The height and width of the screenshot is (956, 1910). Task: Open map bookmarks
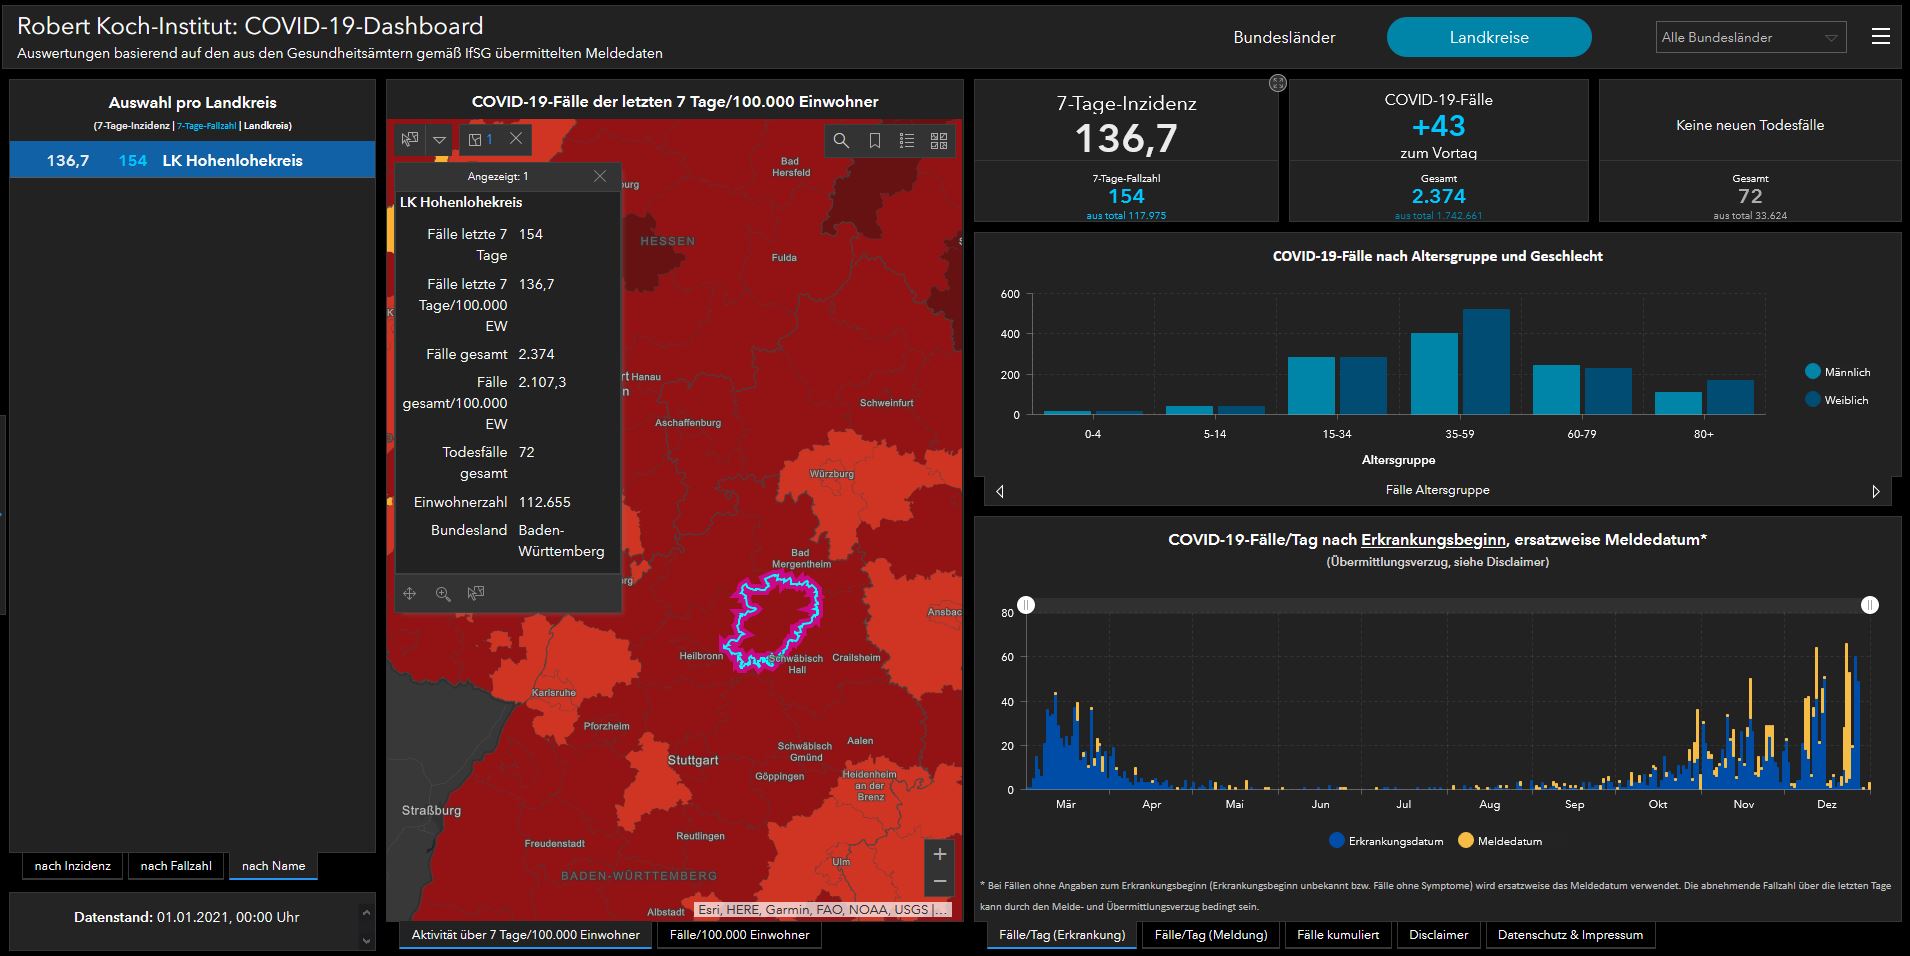click(874, 141)
